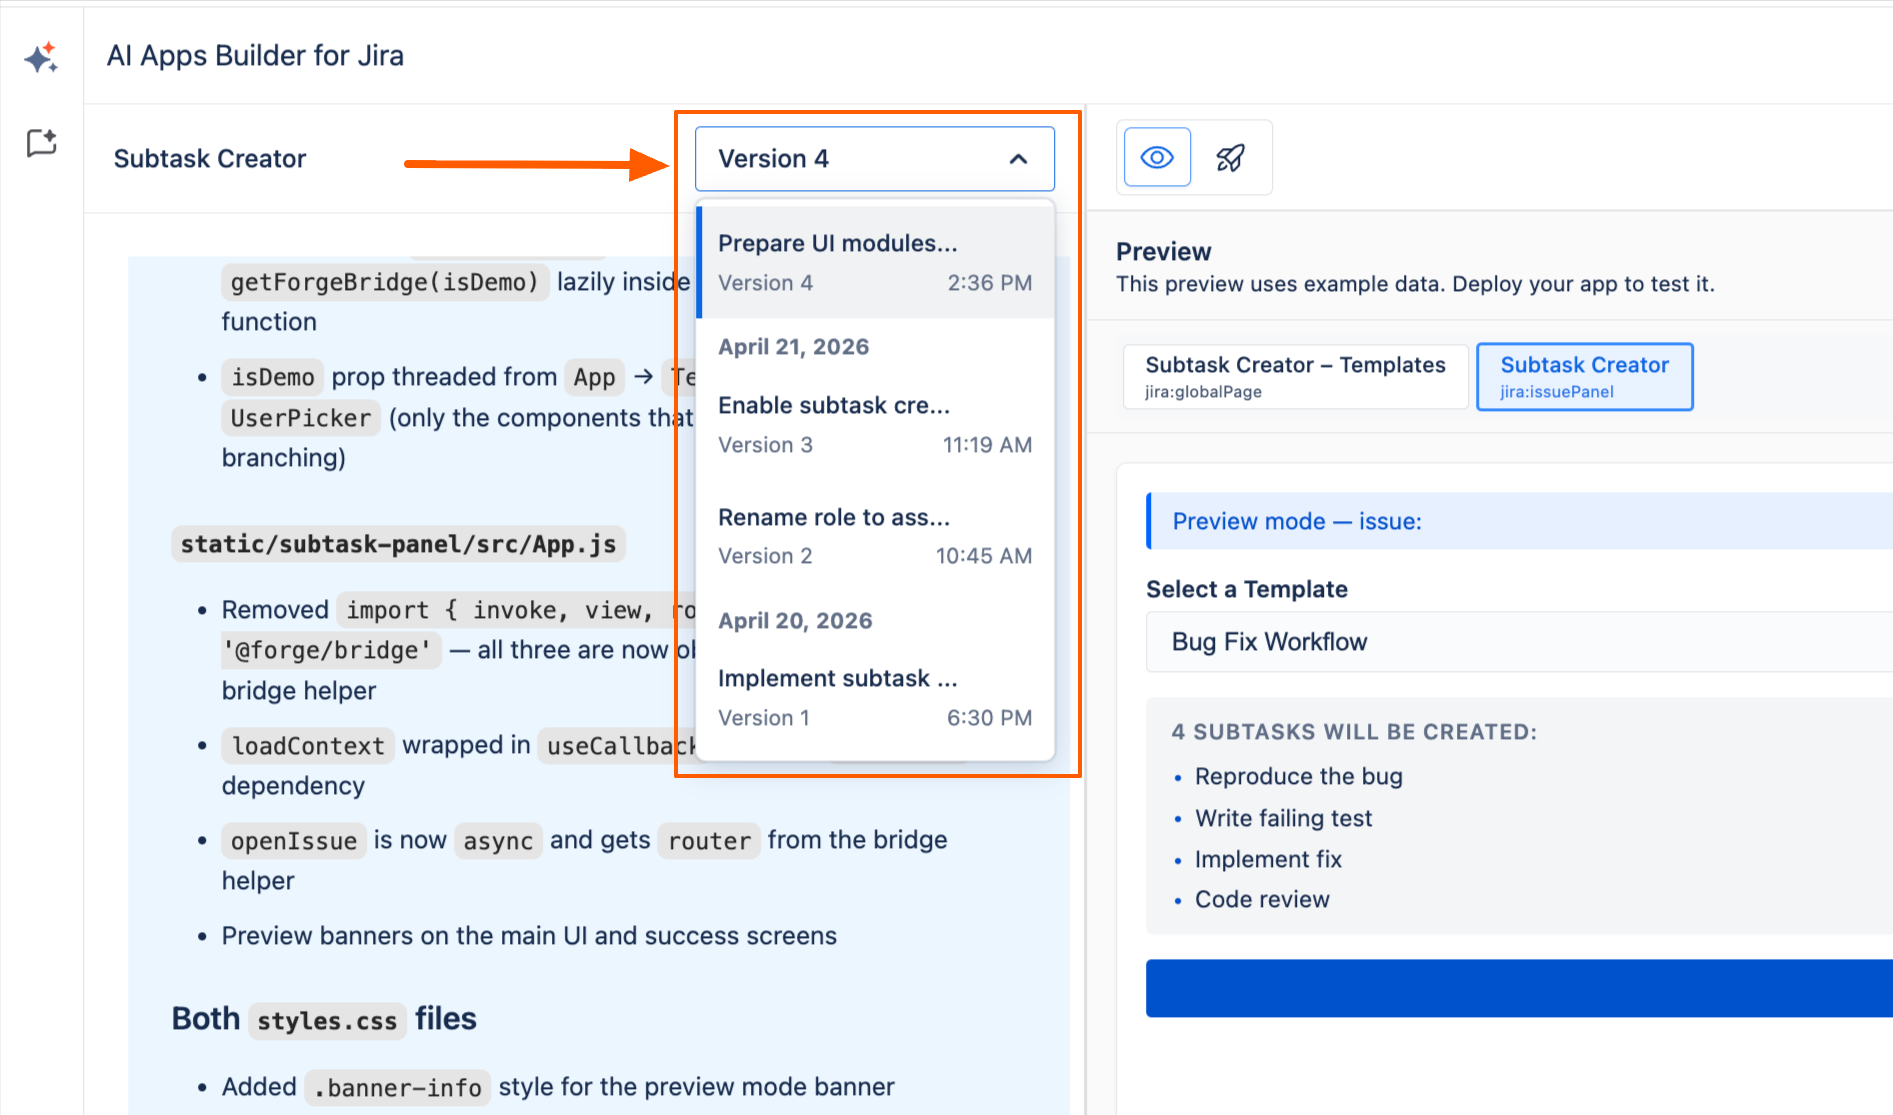Click the router code tag
This screenshot has height=1115, width=1893.
point(709,841)
